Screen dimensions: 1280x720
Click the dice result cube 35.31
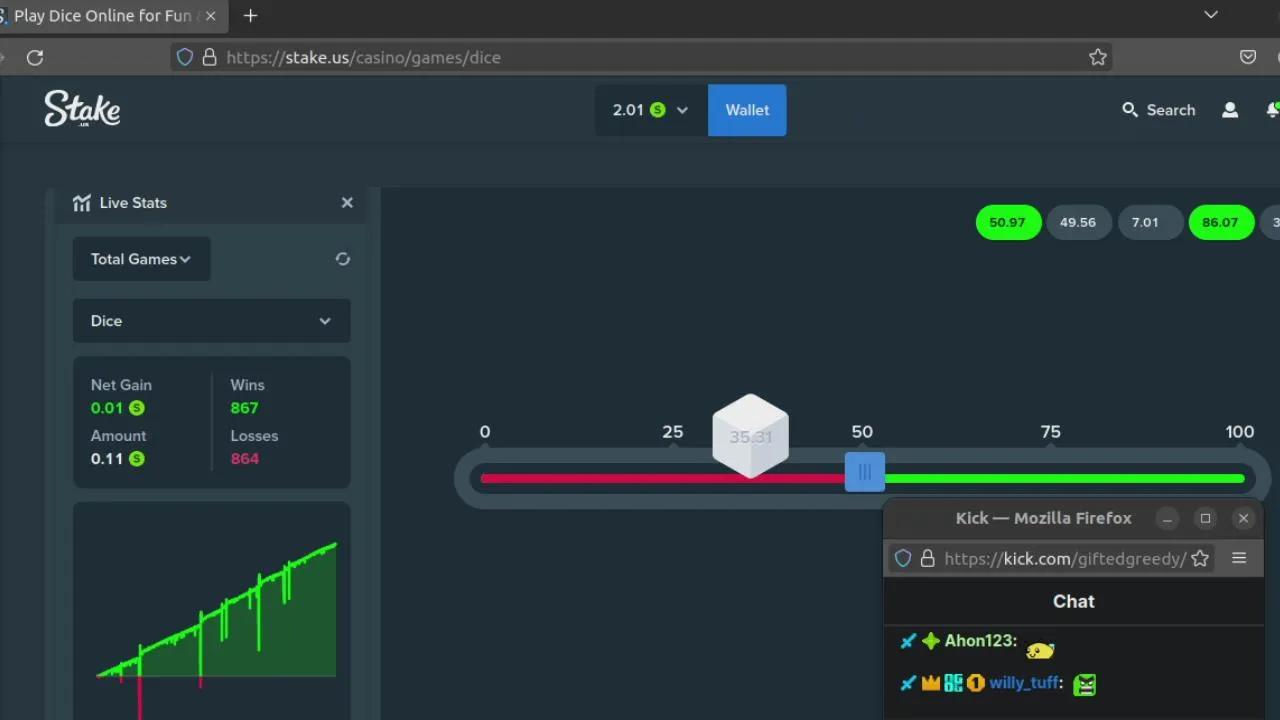coord(750,436)
